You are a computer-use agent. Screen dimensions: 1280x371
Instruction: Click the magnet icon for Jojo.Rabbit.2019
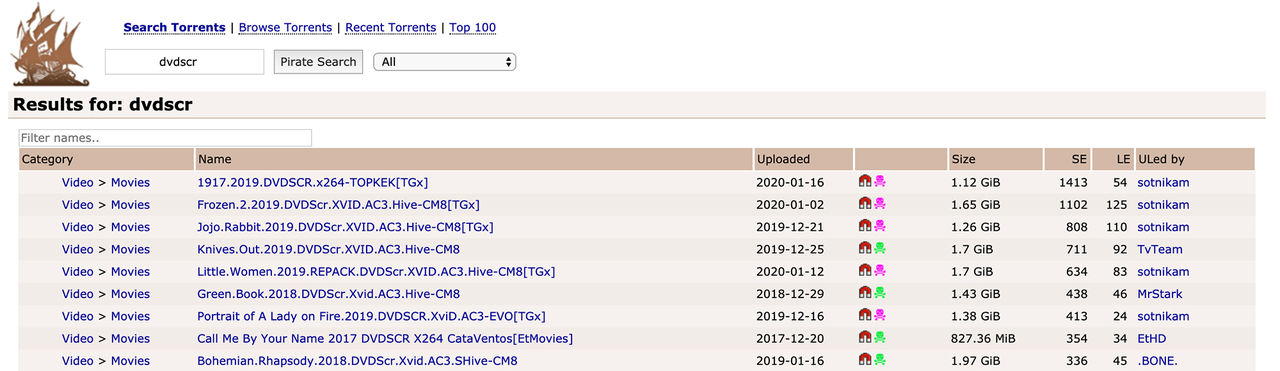coord(865,226)
